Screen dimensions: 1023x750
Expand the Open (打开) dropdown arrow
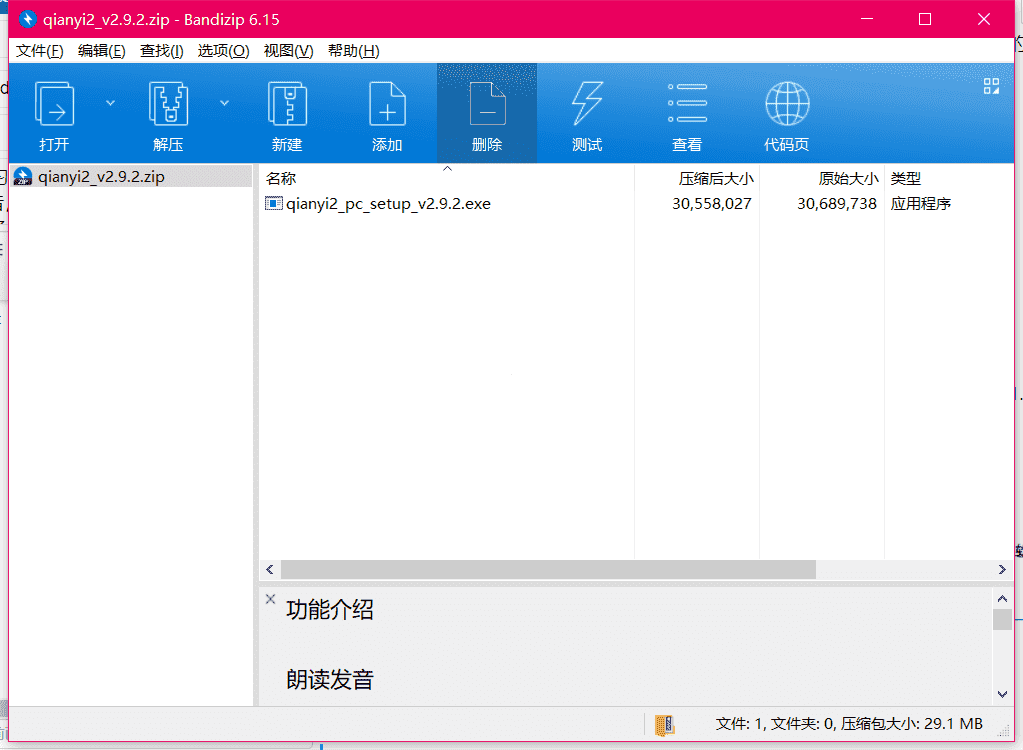110,103
